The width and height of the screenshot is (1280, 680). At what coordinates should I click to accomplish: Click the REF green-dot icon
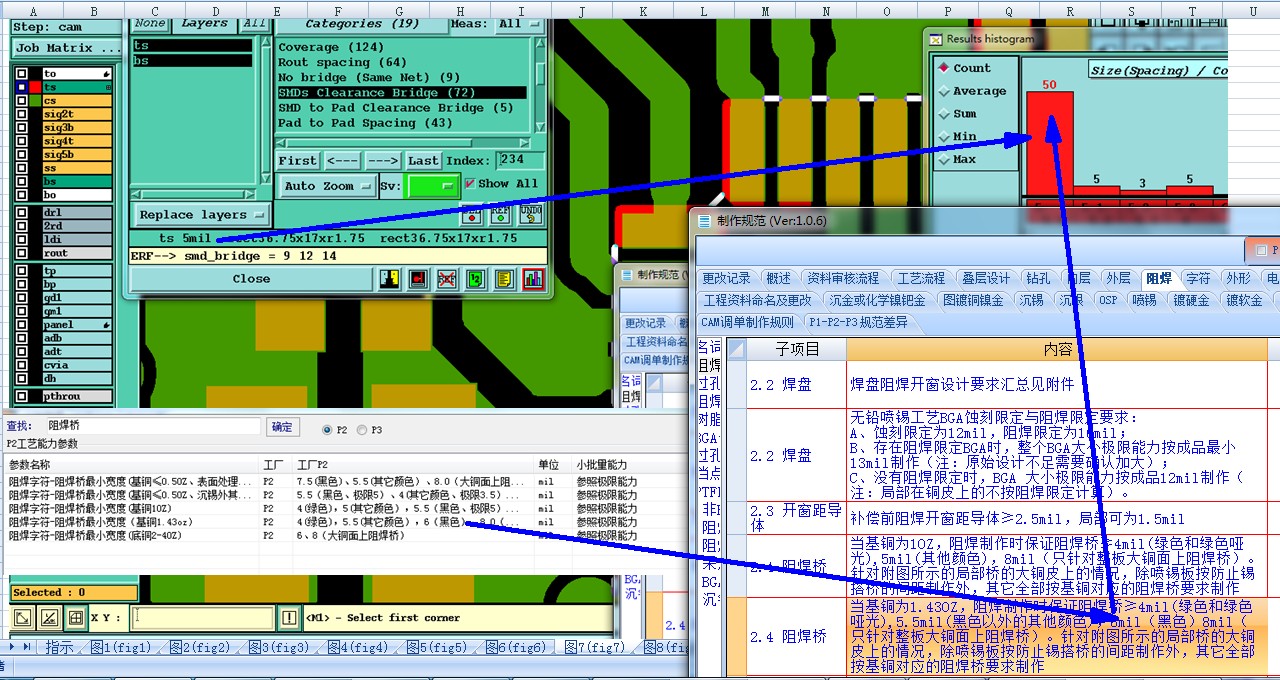pos(499,213)
